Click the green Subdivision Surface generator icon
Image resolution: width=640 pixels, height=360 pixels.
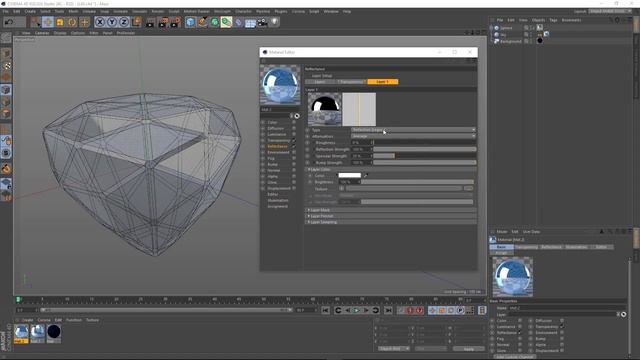(214, 22)
